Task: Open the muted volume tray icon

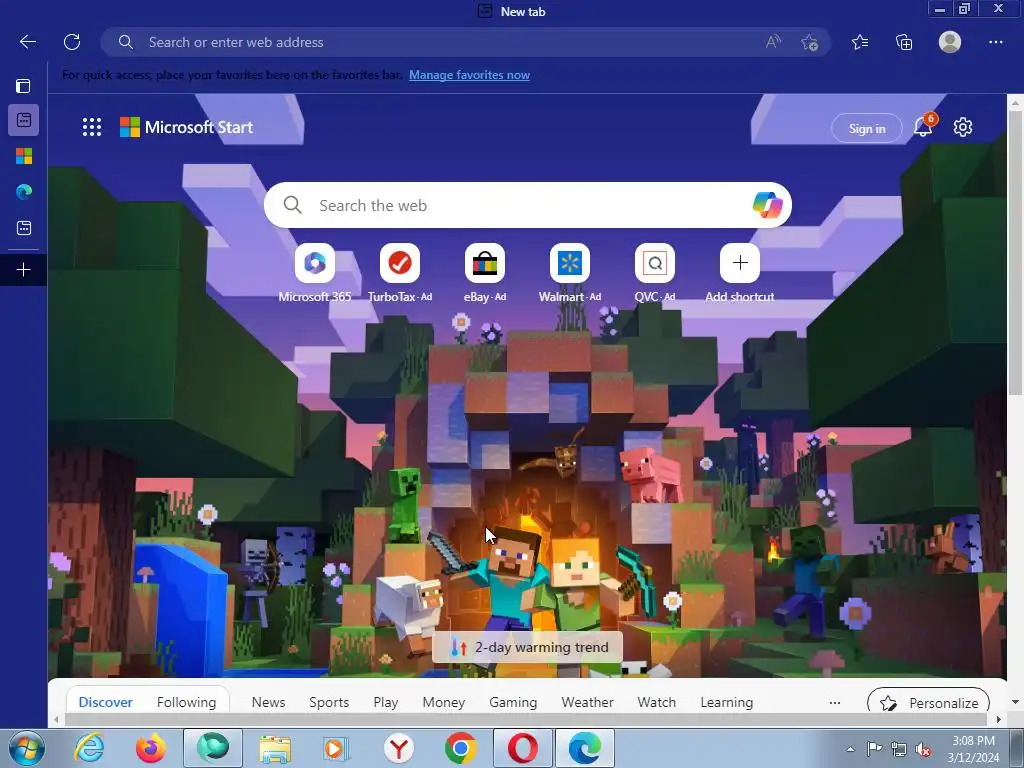Action: tap(923, 749)
